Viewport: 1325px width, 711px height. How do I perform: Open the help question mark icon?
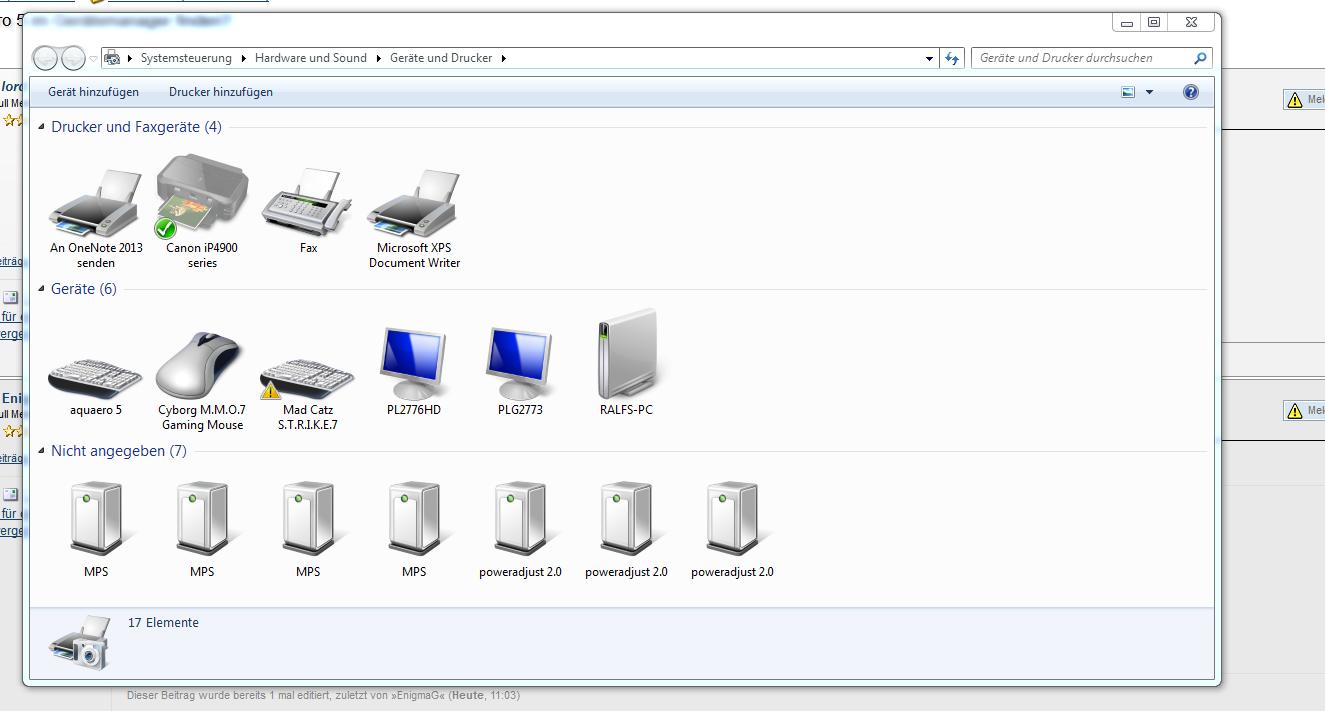pos(1190,92)
